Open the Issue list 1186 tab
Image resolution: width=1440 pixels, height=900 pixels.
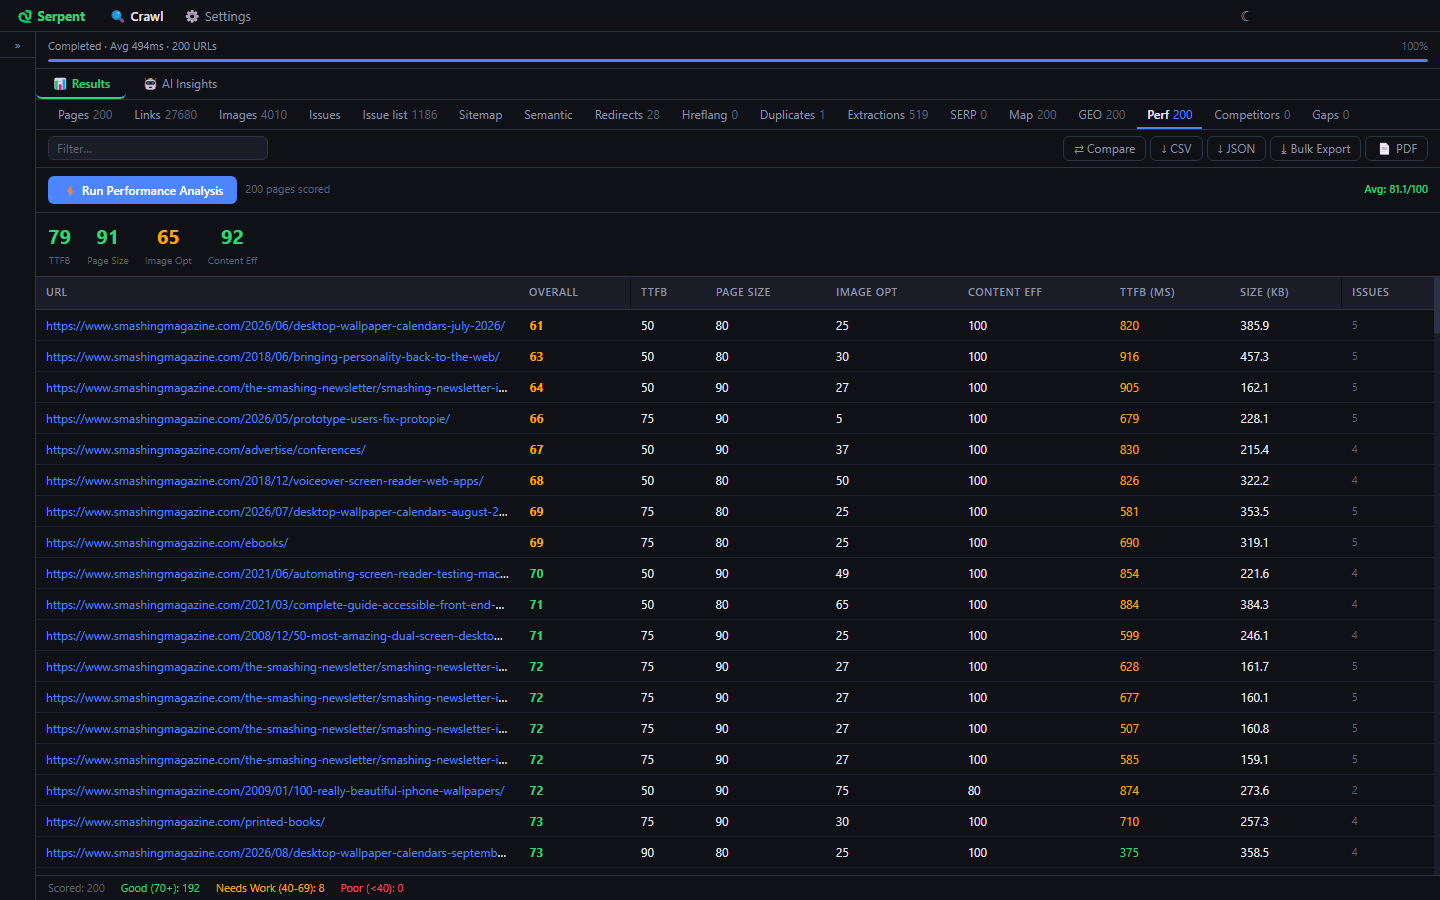[x=400, y=115]
